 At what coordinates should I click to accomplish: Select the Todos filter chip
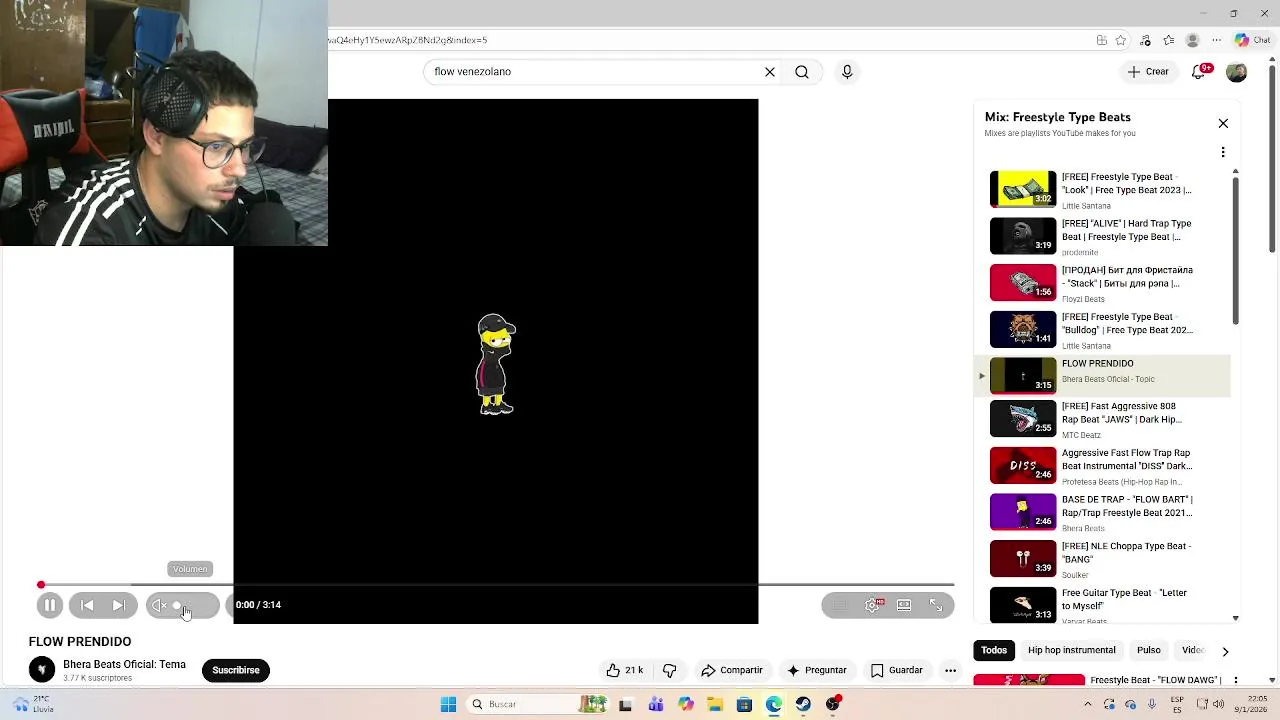994,650
